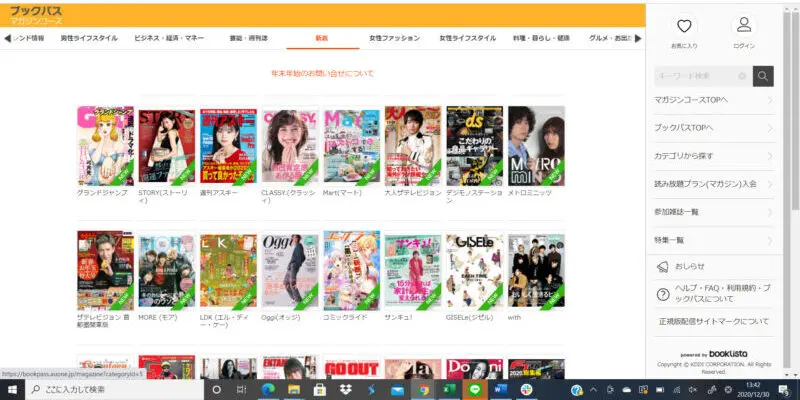Open Slack from taskbar
The width and height of the screenshot is (800, 400).
526,390
